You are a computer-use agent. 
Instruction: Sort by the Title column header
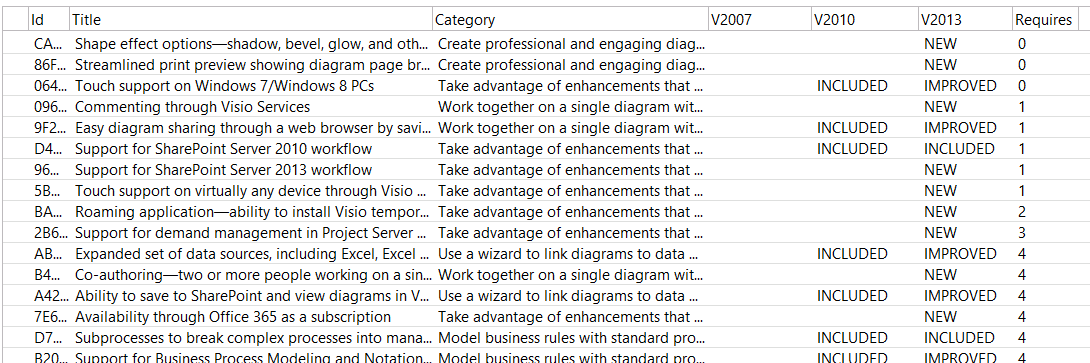click(x=250, y=20)
